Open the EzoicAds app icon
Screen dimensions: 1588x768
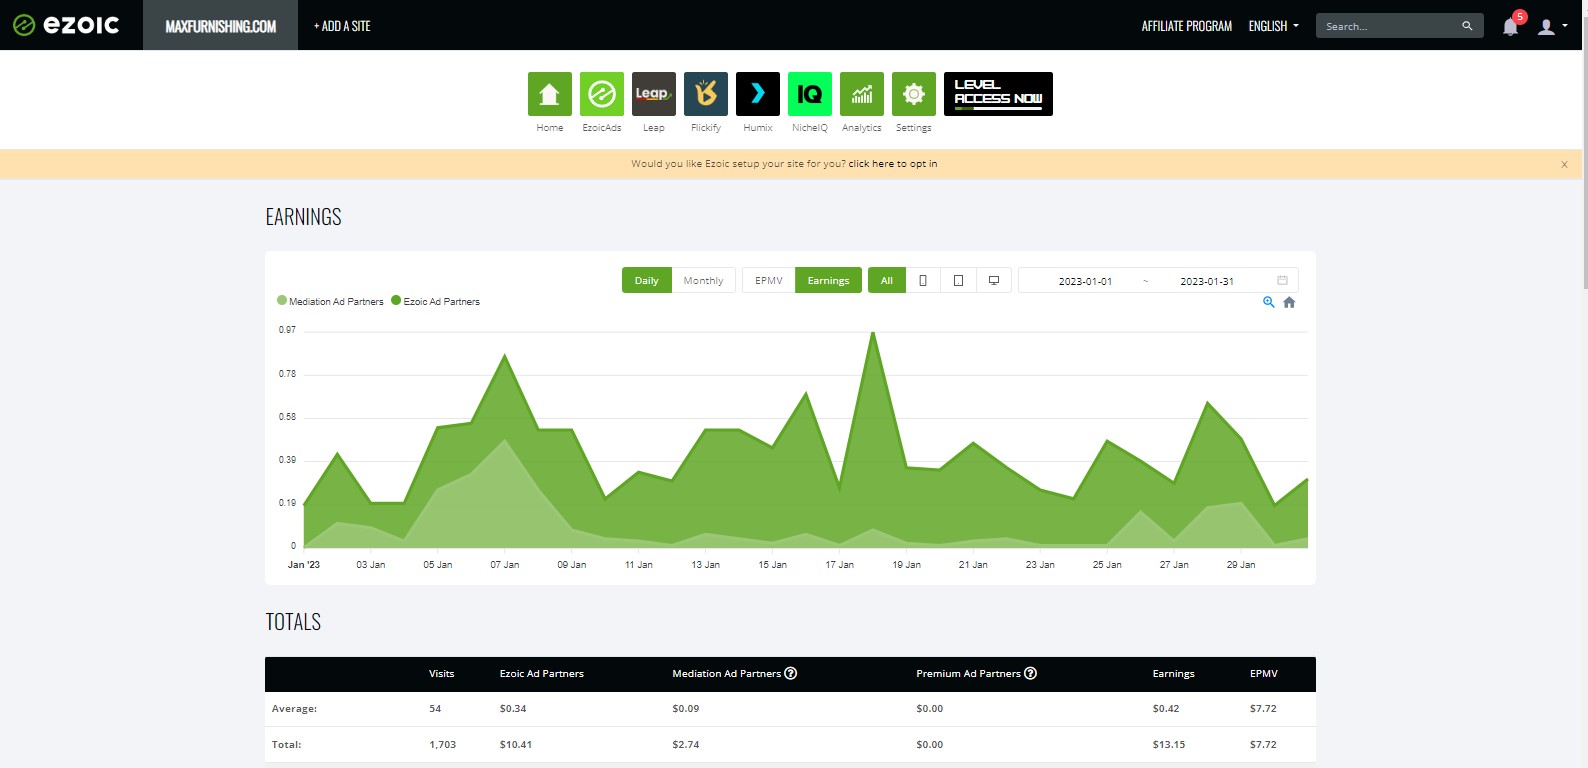click(x=602, y=94)
